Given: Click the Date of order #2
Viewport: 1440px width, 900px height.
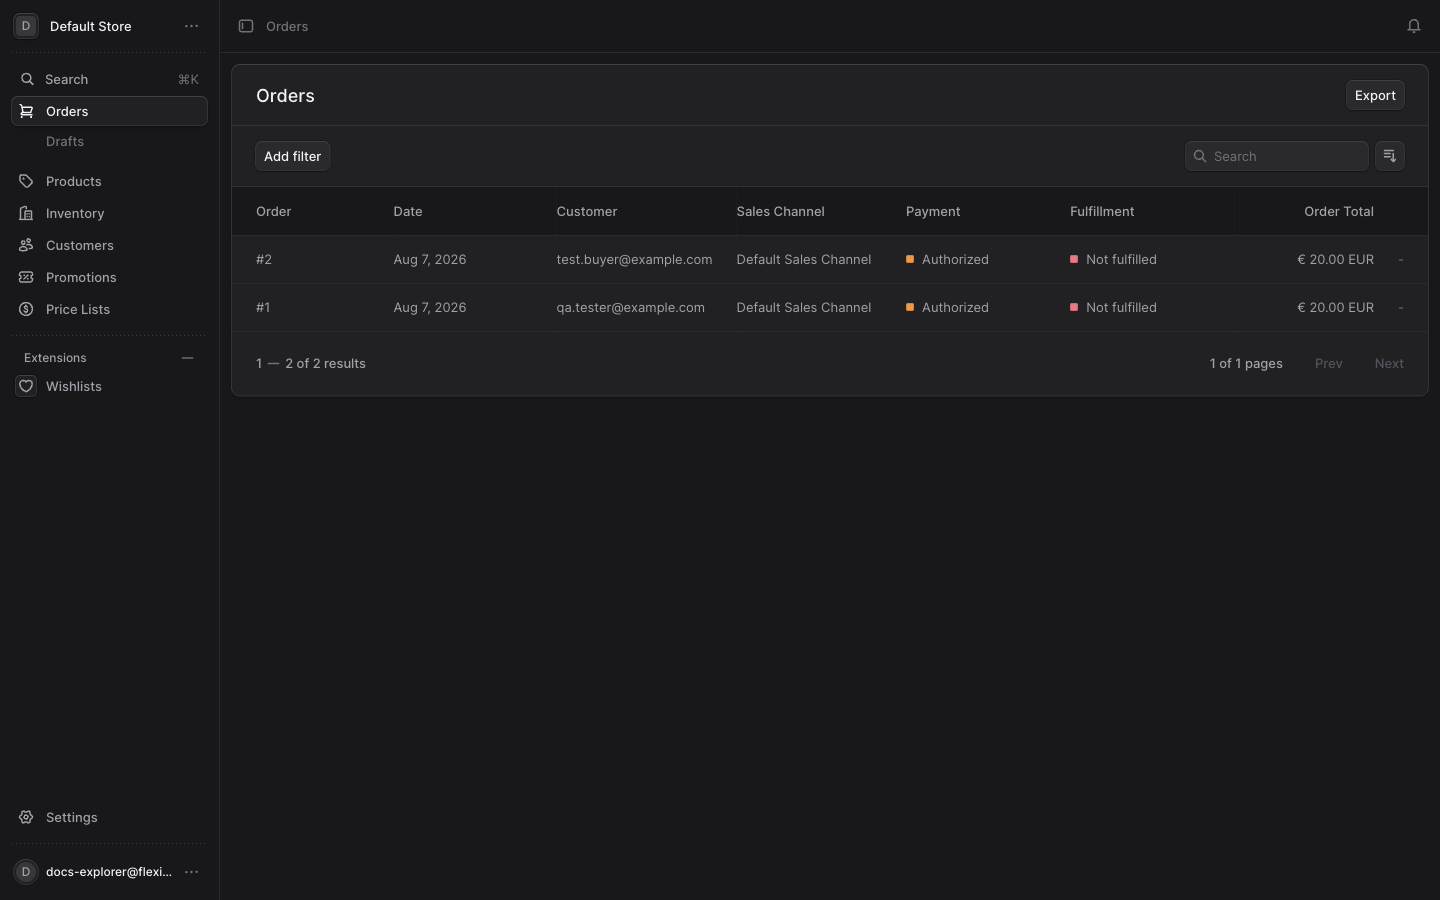Looking at the screenshot, I should coord(430,259).
